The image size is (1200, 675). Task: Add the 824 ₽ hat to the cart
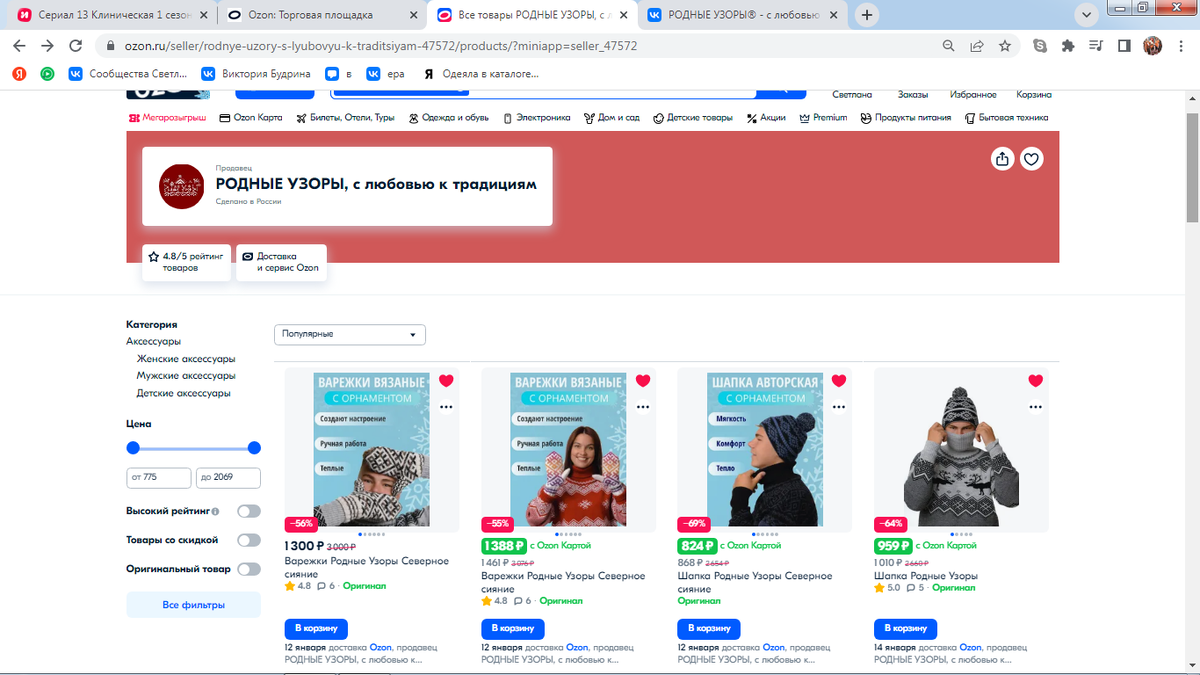click(x=708, y=628)
